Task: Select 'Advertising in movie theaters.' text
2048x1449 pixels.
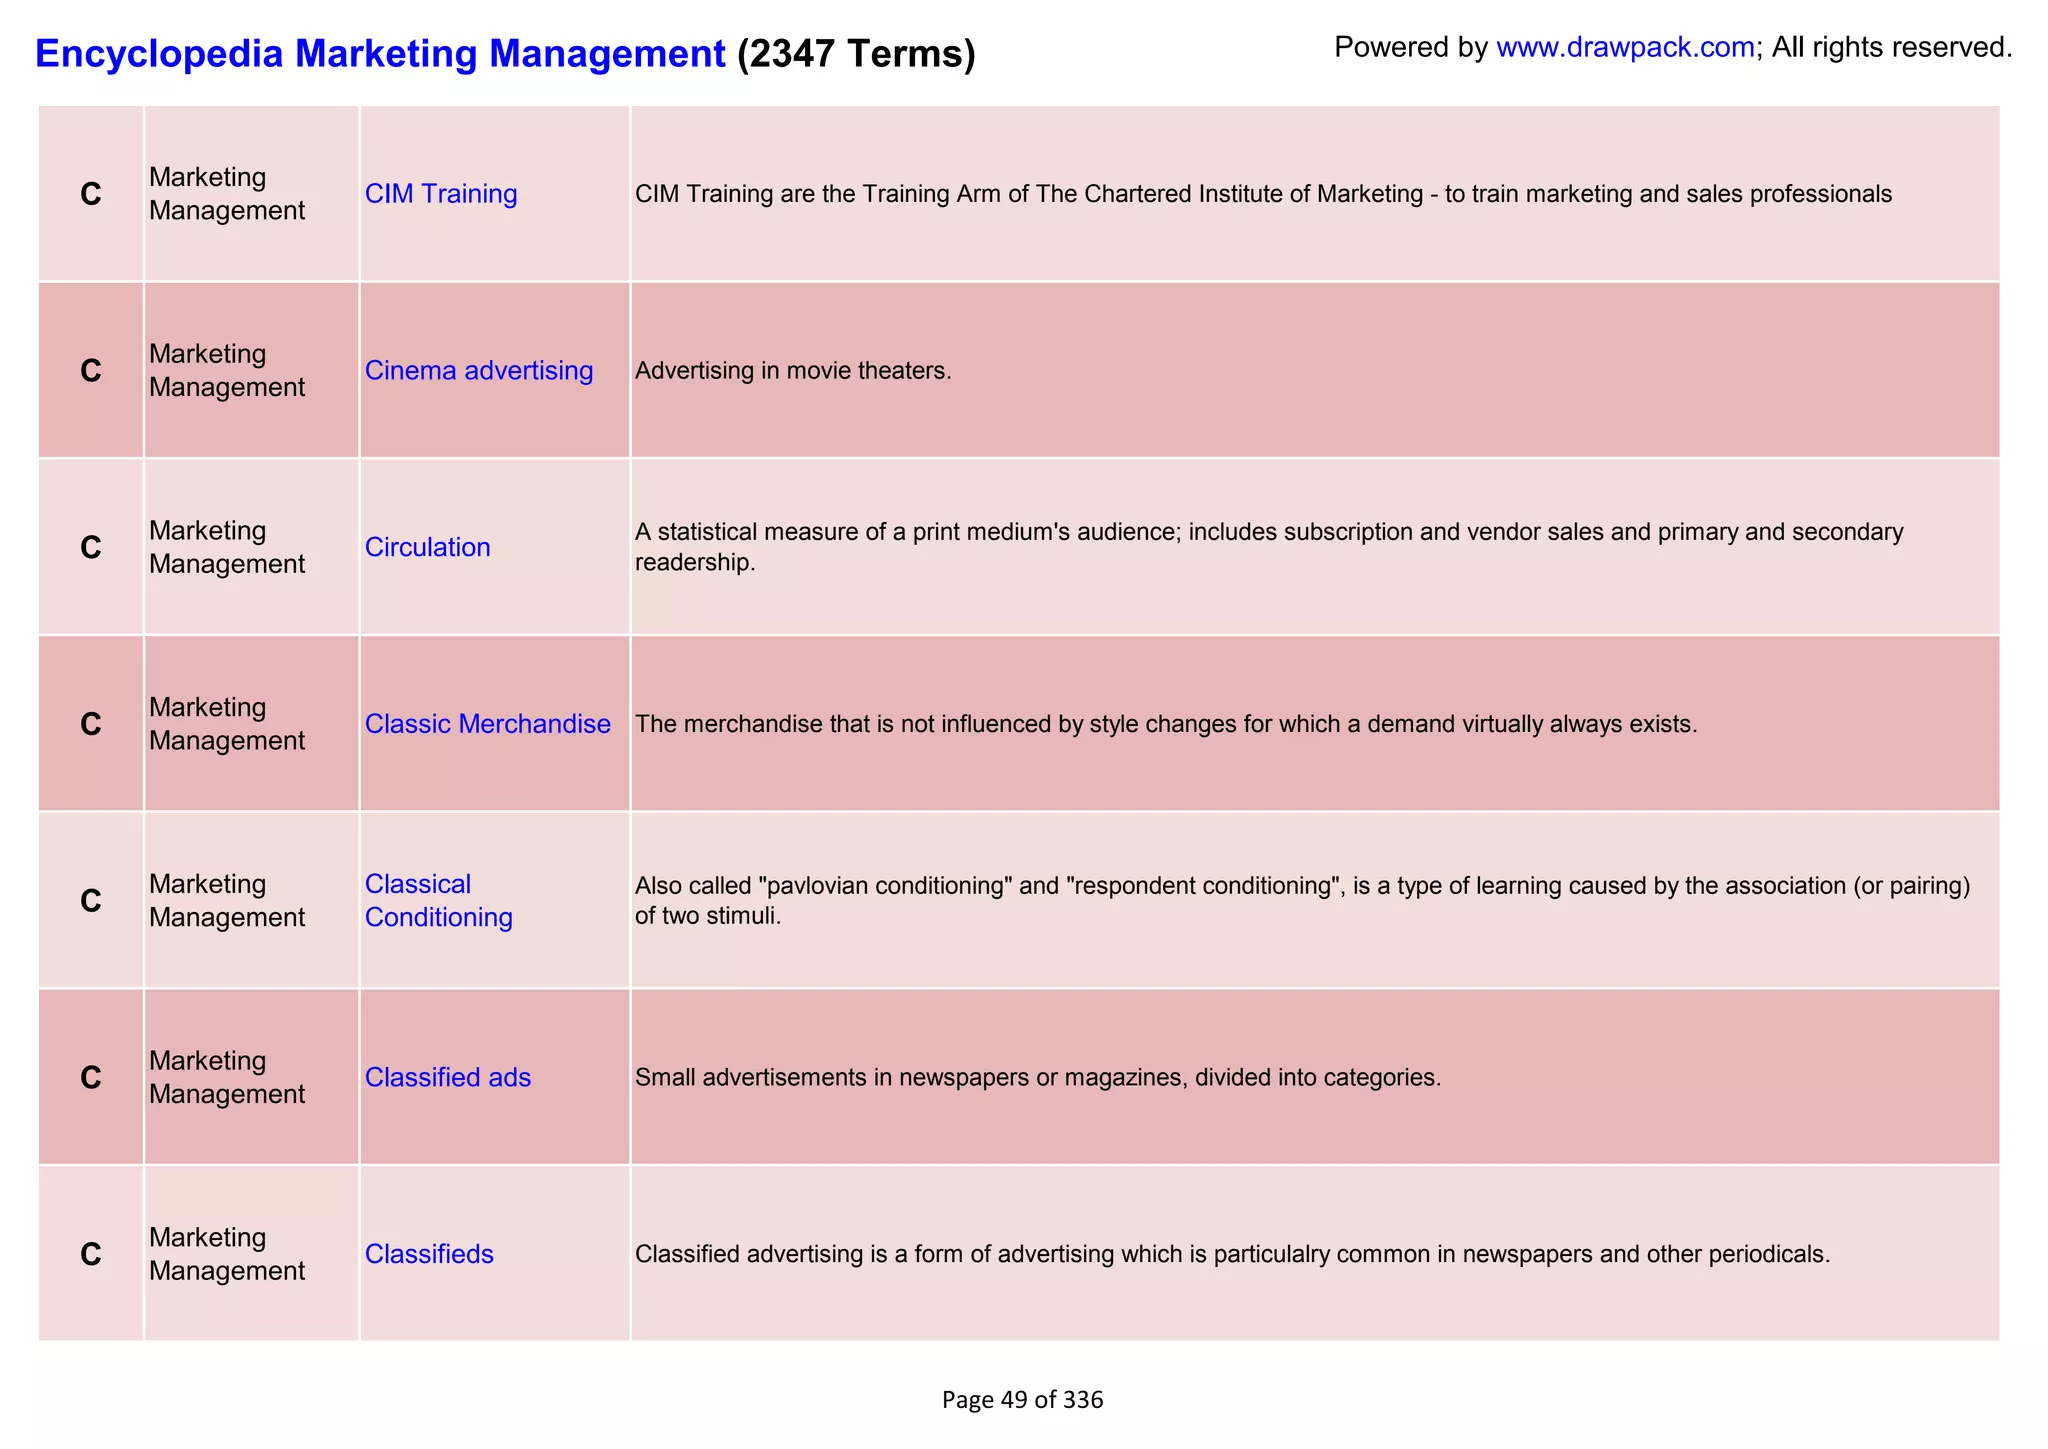Action: point(793,371)
